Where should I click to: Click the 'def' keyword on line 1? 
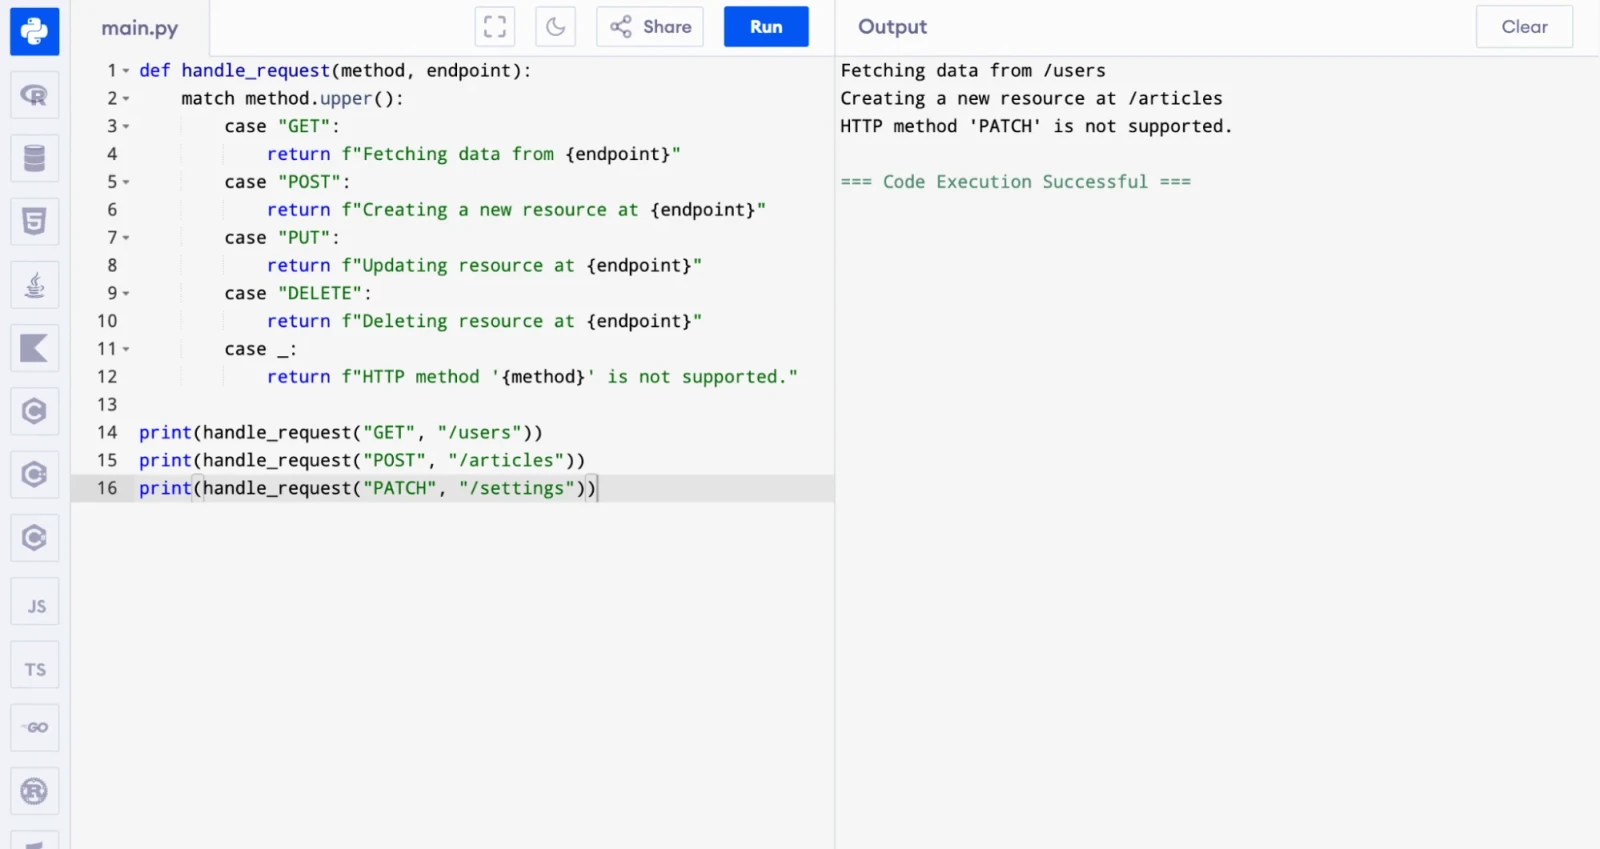154,71
